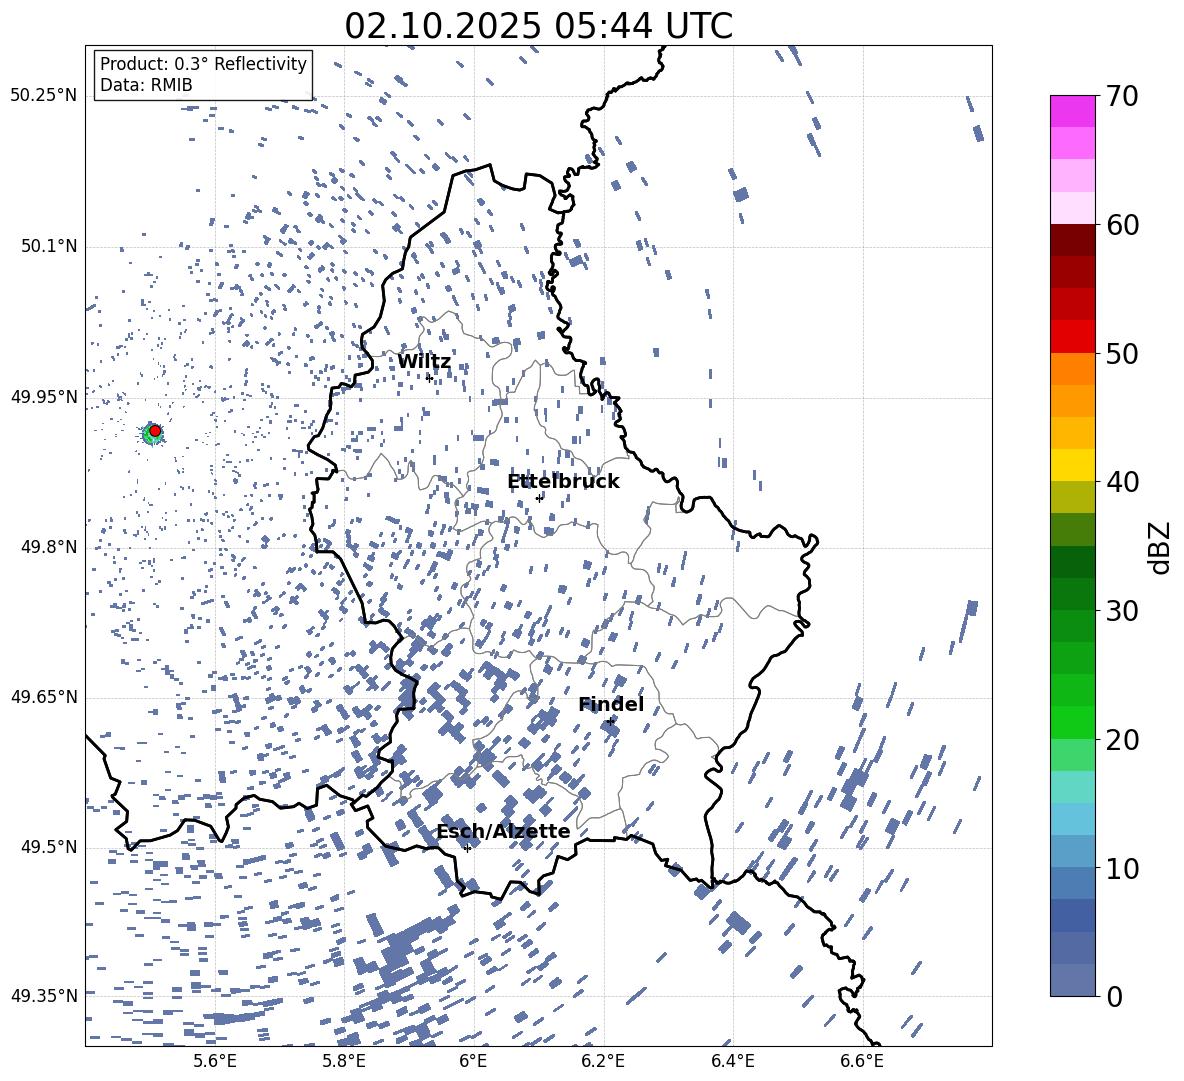Click the Ettelbruck city label

(x=563, y=482)
